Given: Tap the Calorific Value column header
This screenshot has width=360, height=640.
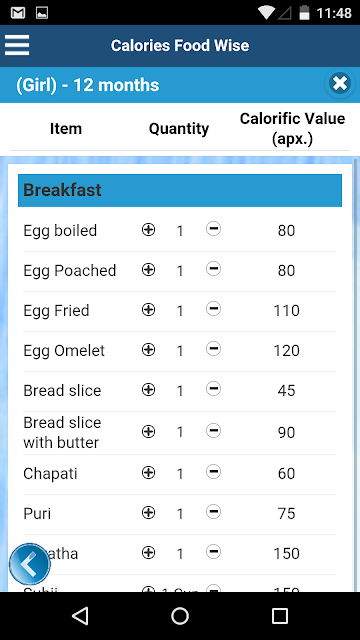Looking at the screenshot, I should 292,129.
